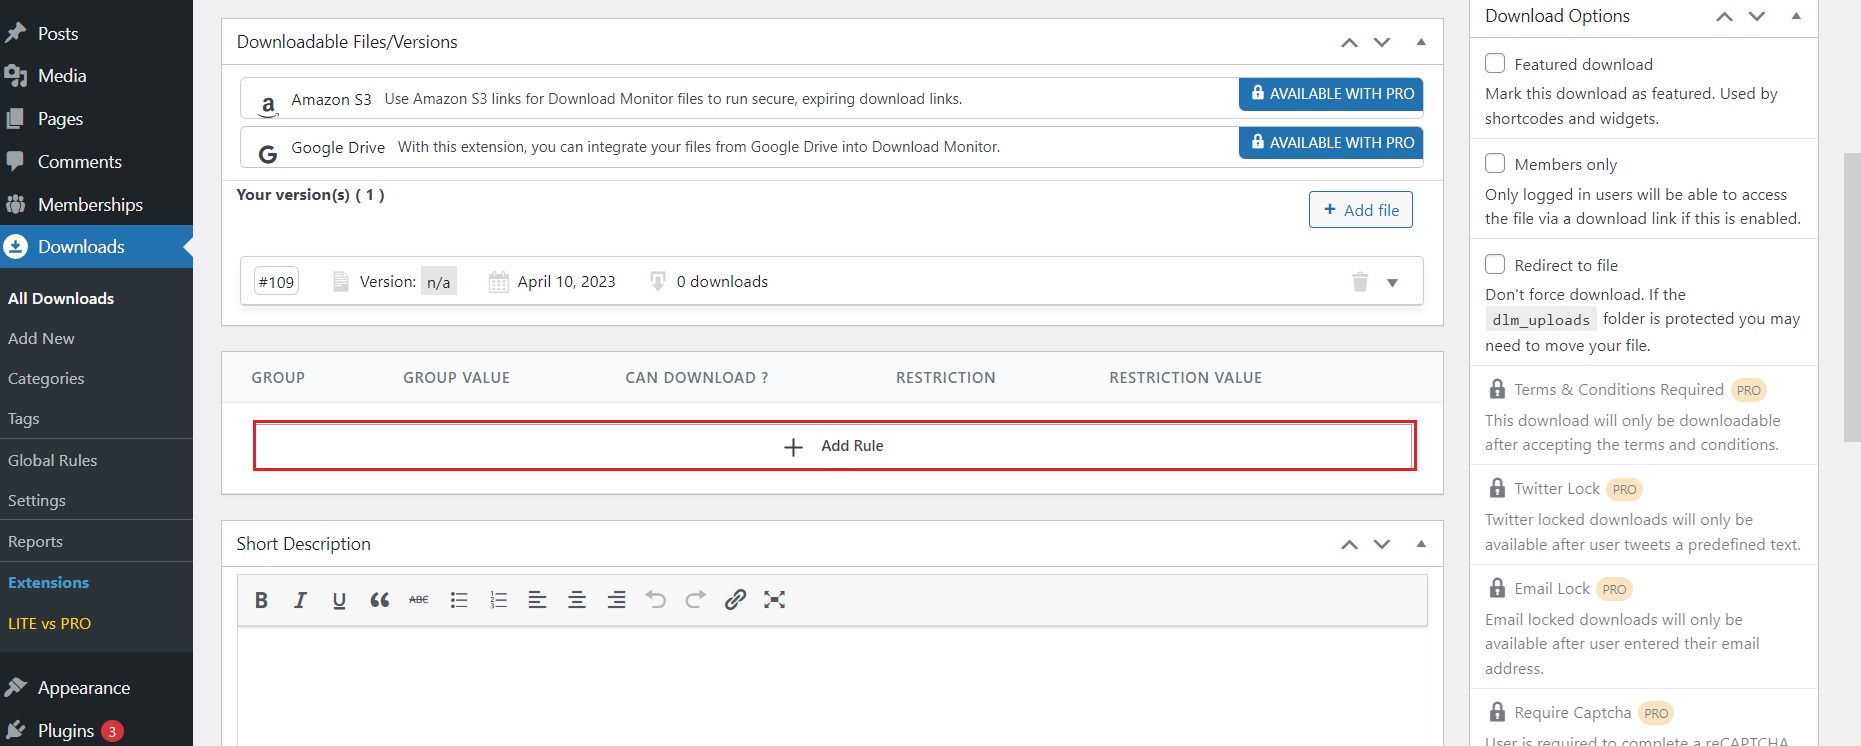This screenshot has width=1861, height=746.
Task: Redo edit in Short Description
Action: (x=696, y=600)
